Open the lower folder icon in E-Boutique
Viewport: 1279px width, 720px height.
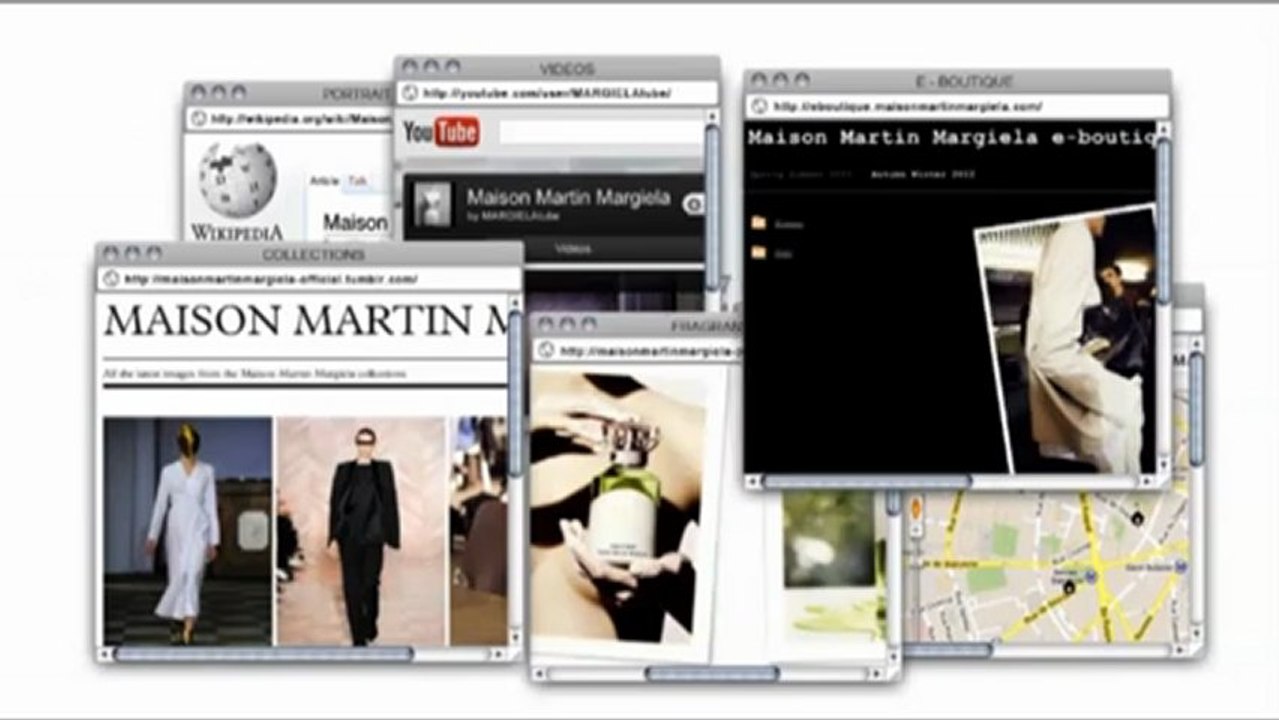759,253
